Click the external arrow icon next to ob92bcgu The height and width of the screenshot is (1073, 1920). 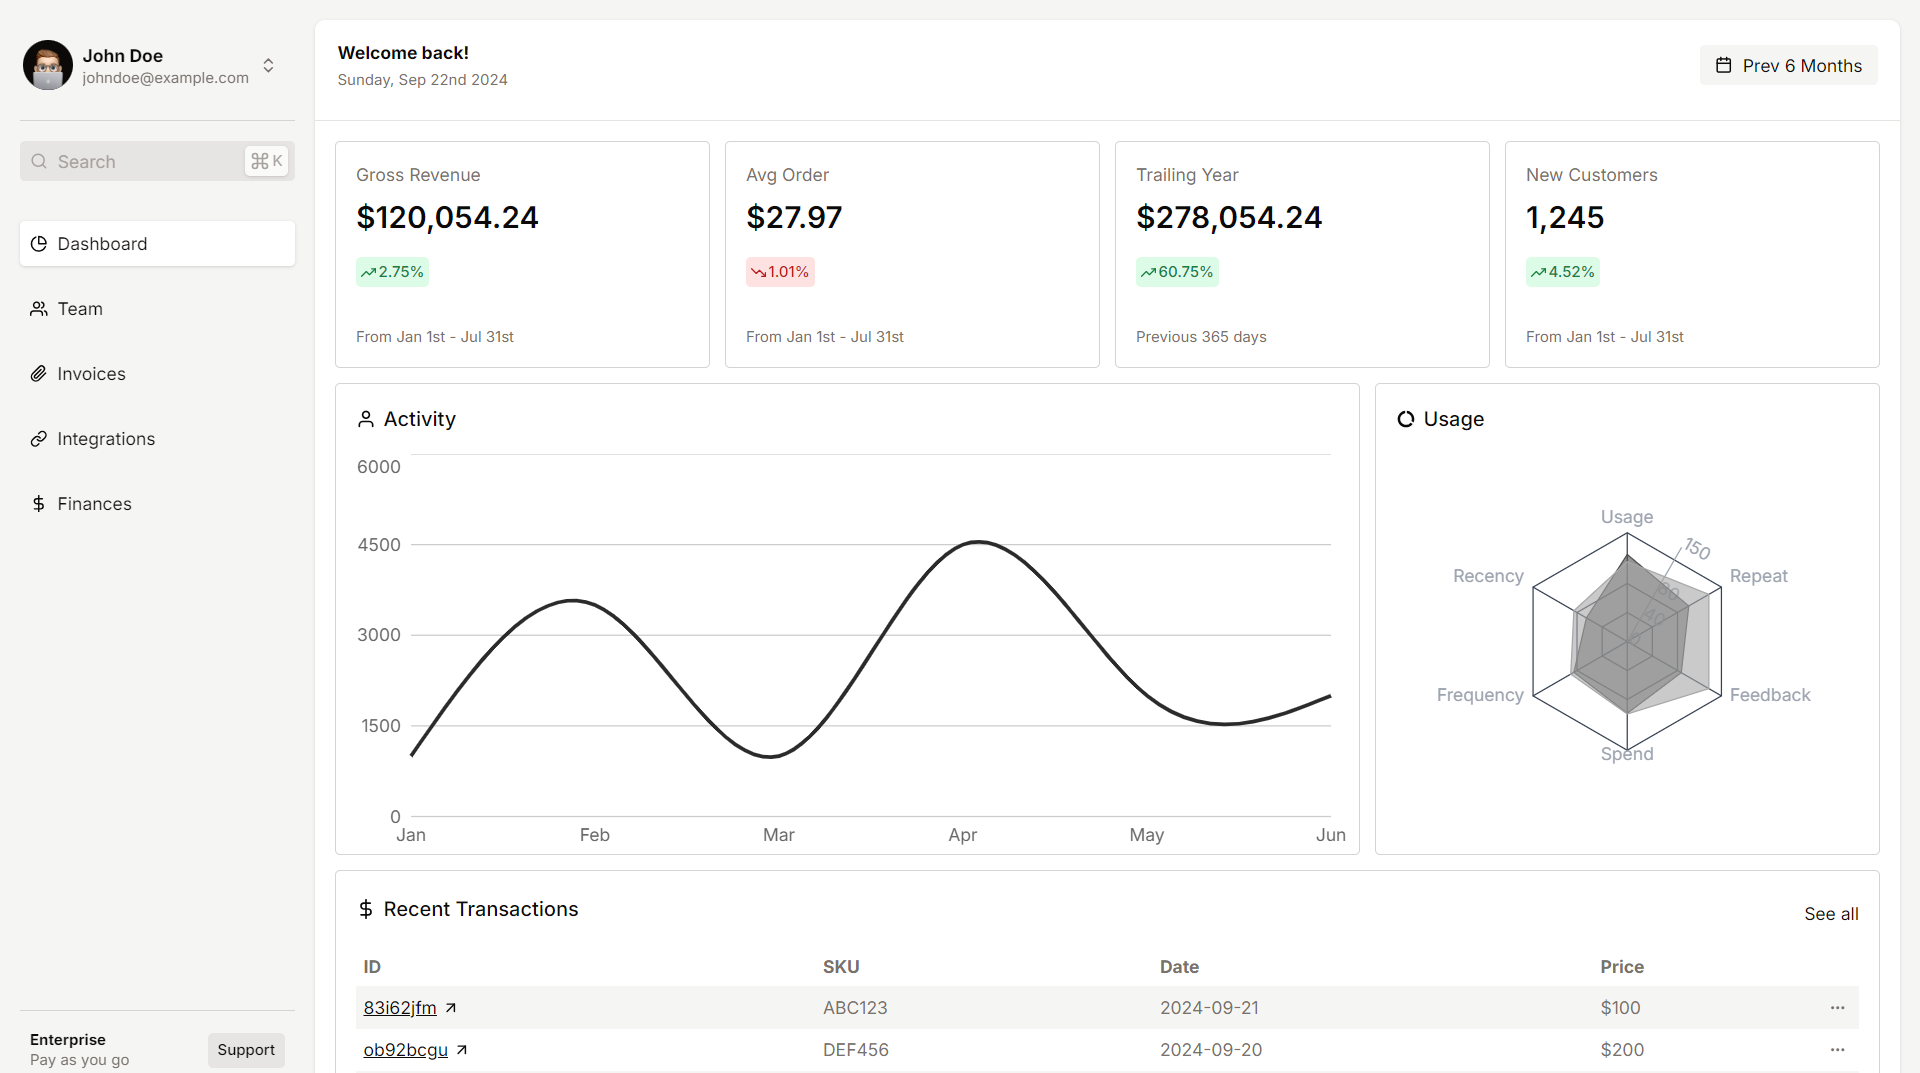coord(462,1050)
